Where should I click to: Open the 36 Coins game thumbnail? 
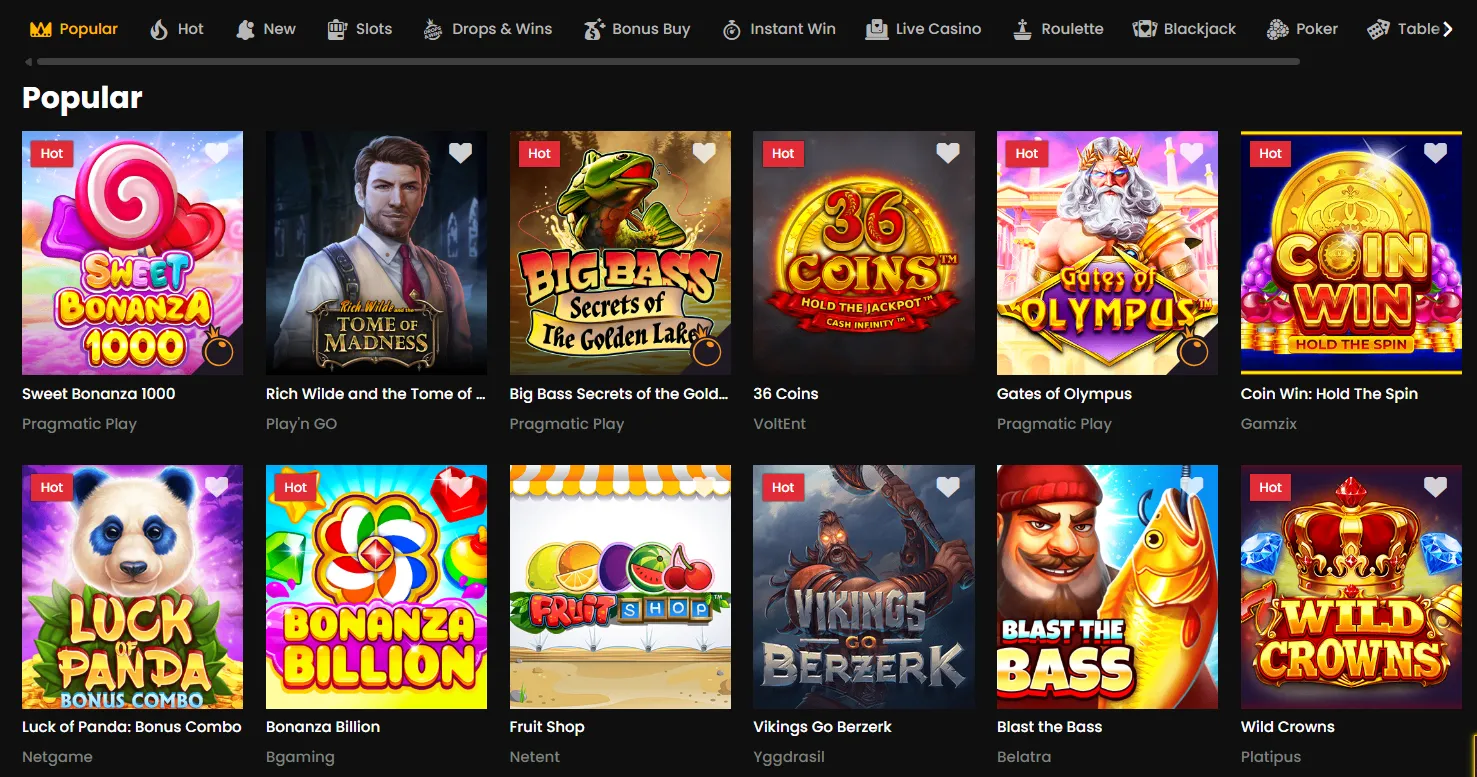click(864, 253)
